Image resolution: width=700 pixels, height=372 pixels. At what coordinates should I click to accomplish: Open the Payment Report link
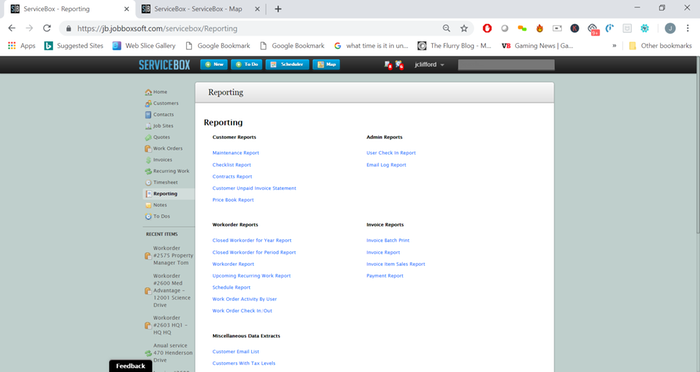(x=385, y=276)
